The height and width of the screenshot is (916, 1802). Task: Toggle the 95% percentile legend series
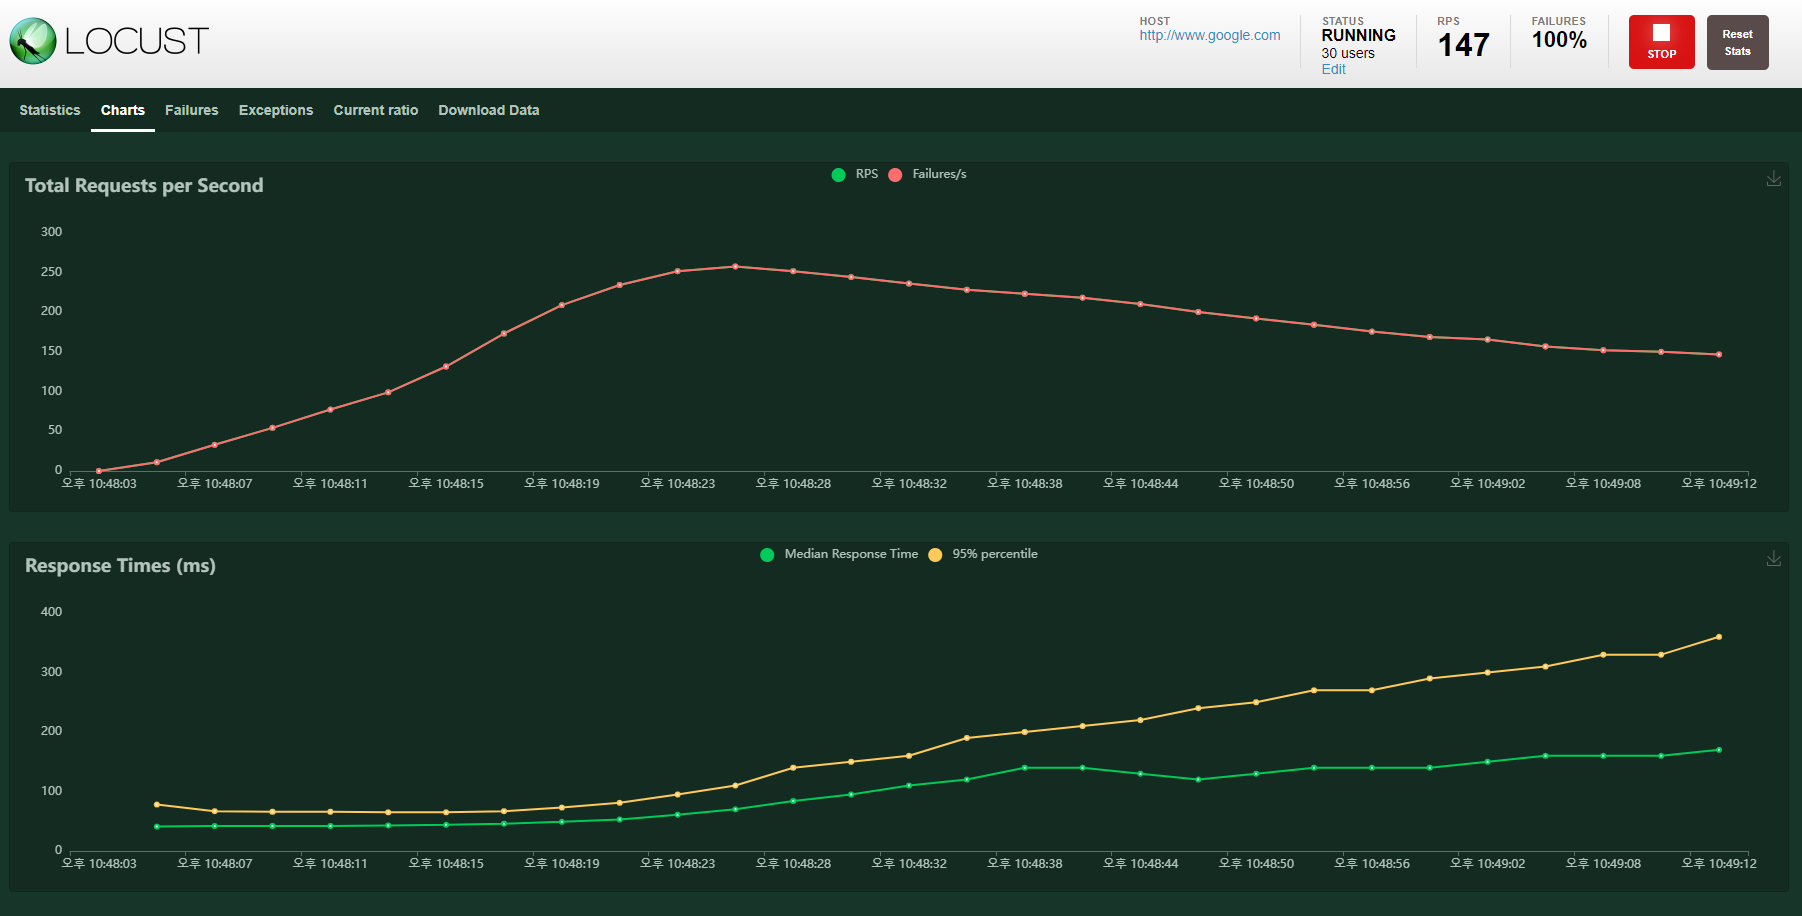tap(983, 554)
